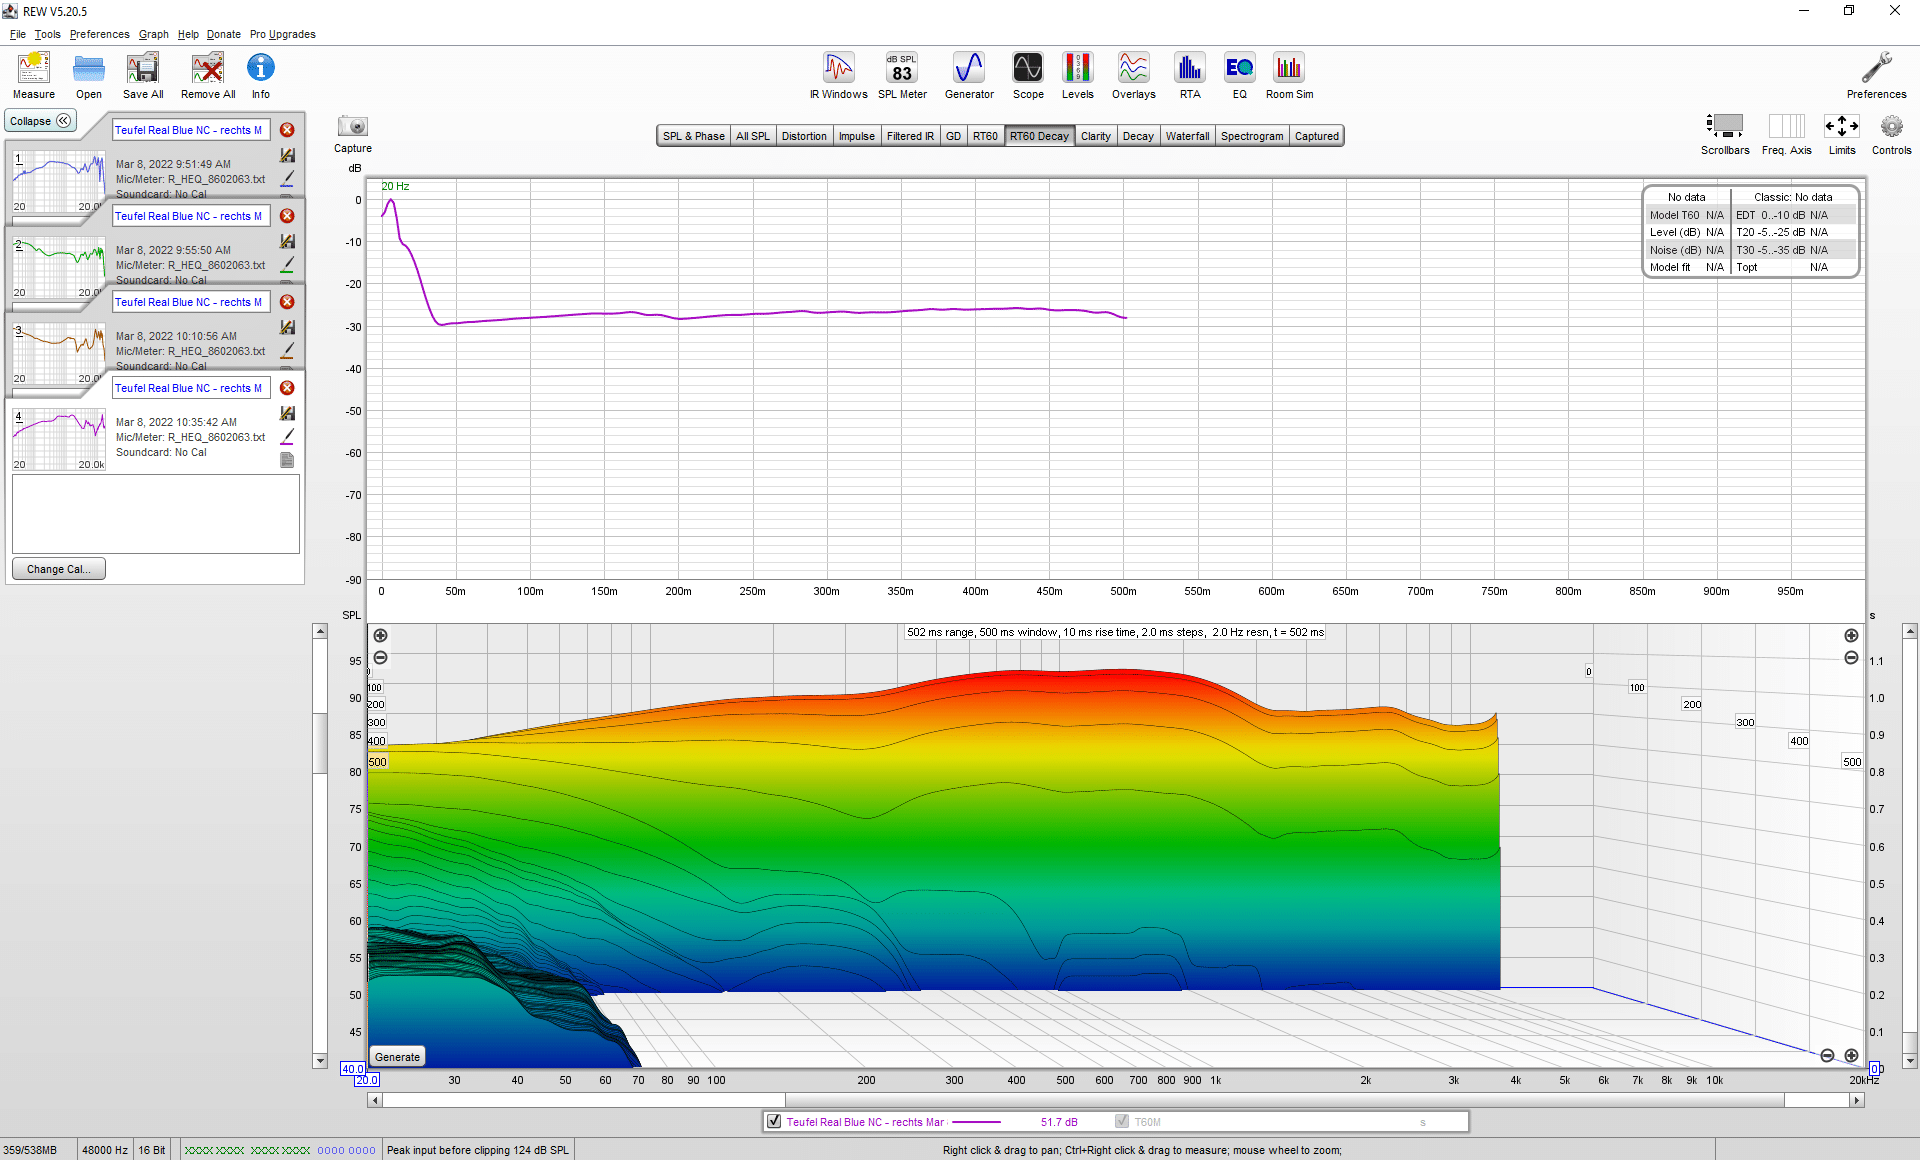Open the Donate menu link
The width and height of the screenshot is (1920, 1160).
[224, 34]
